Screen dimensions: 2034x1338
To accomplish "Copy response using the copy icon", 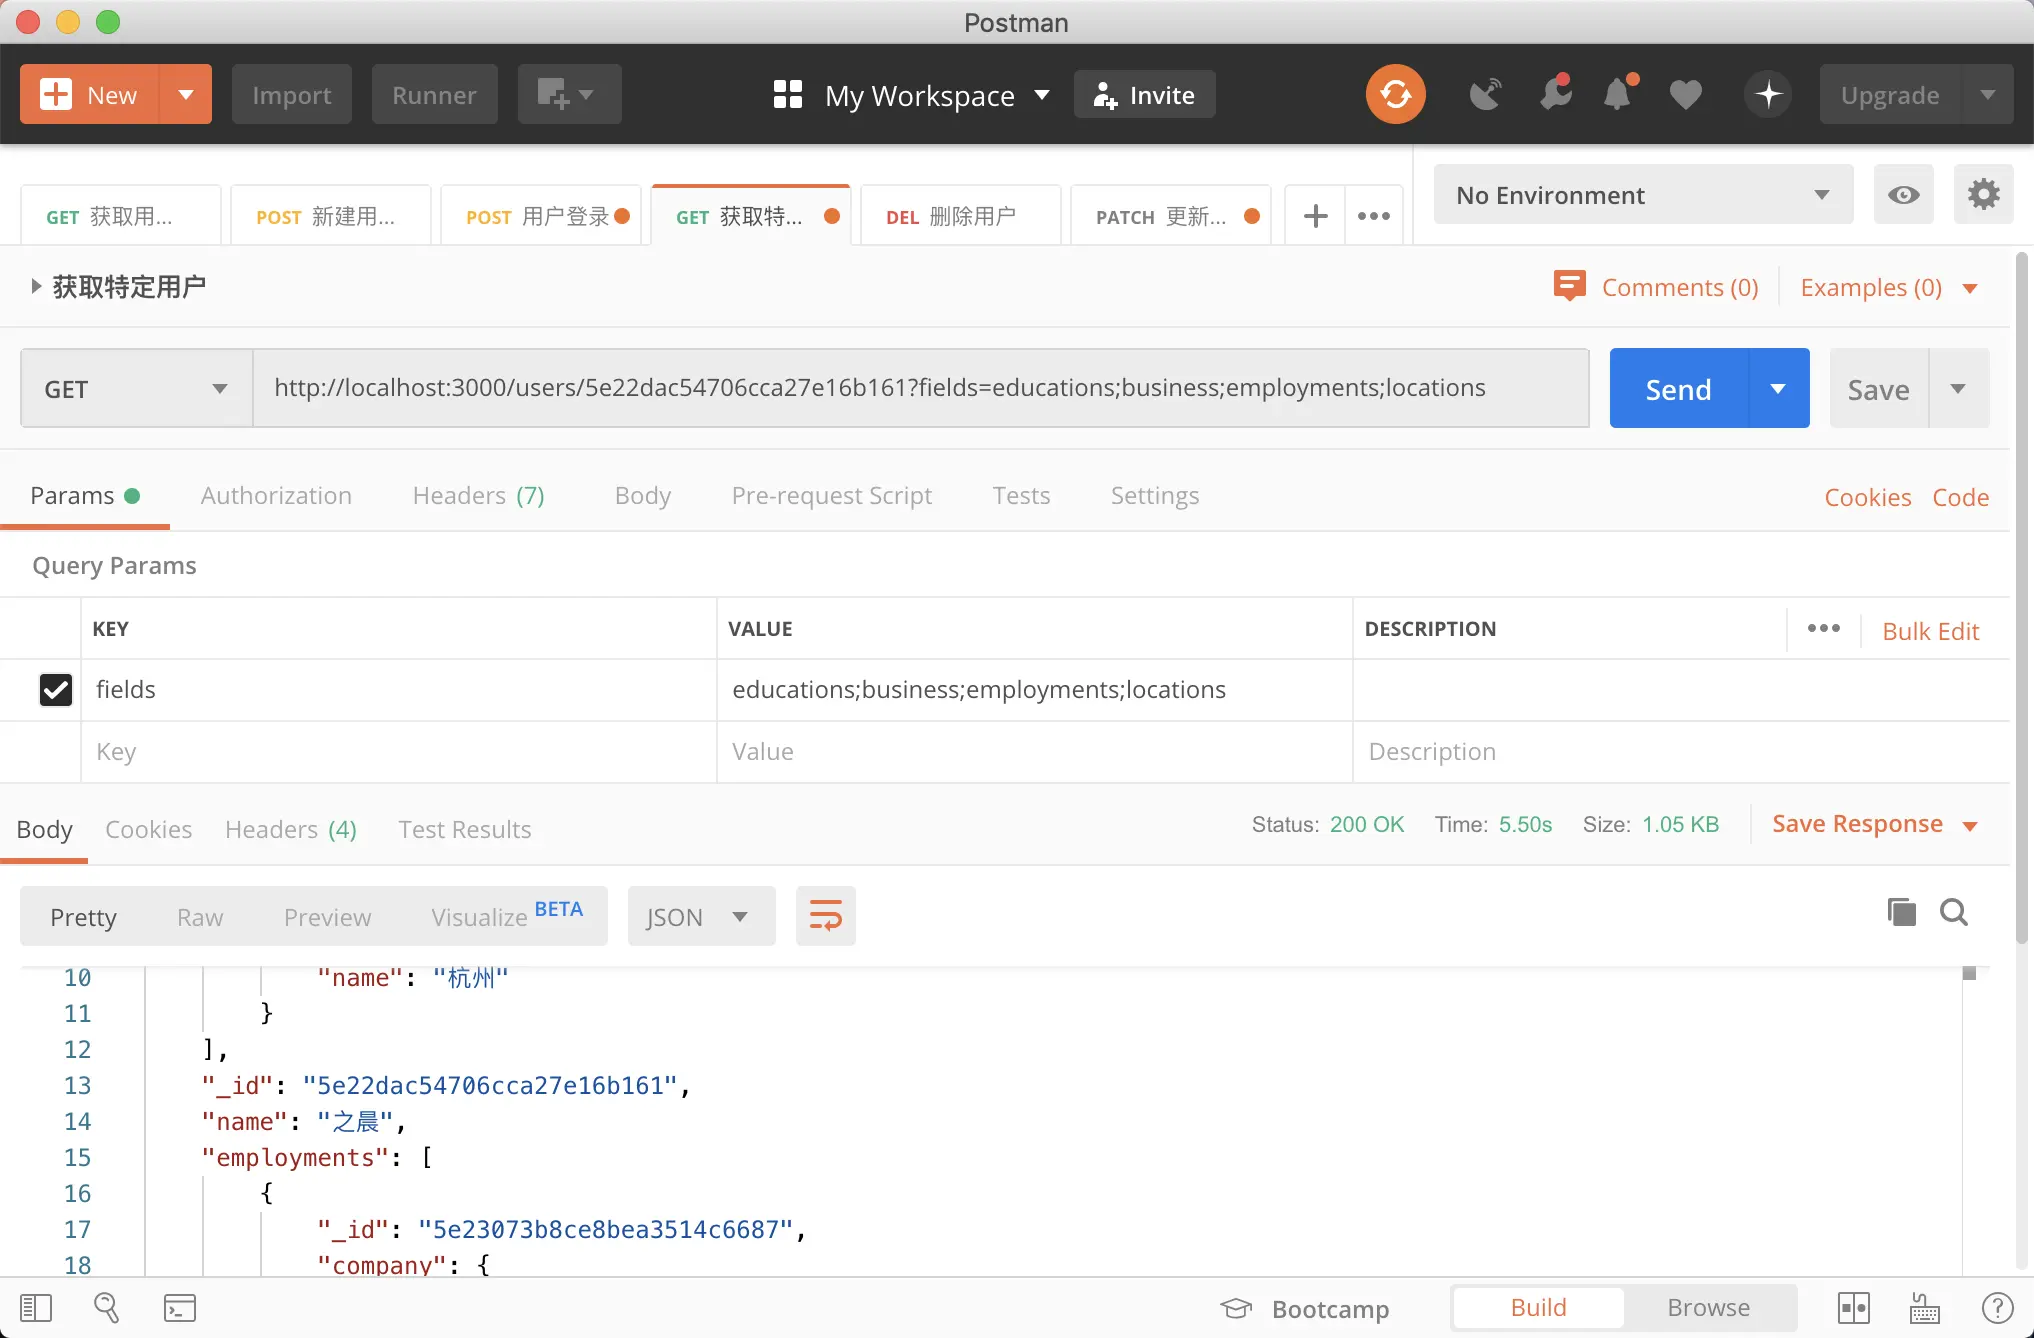I will [1901, 912].
